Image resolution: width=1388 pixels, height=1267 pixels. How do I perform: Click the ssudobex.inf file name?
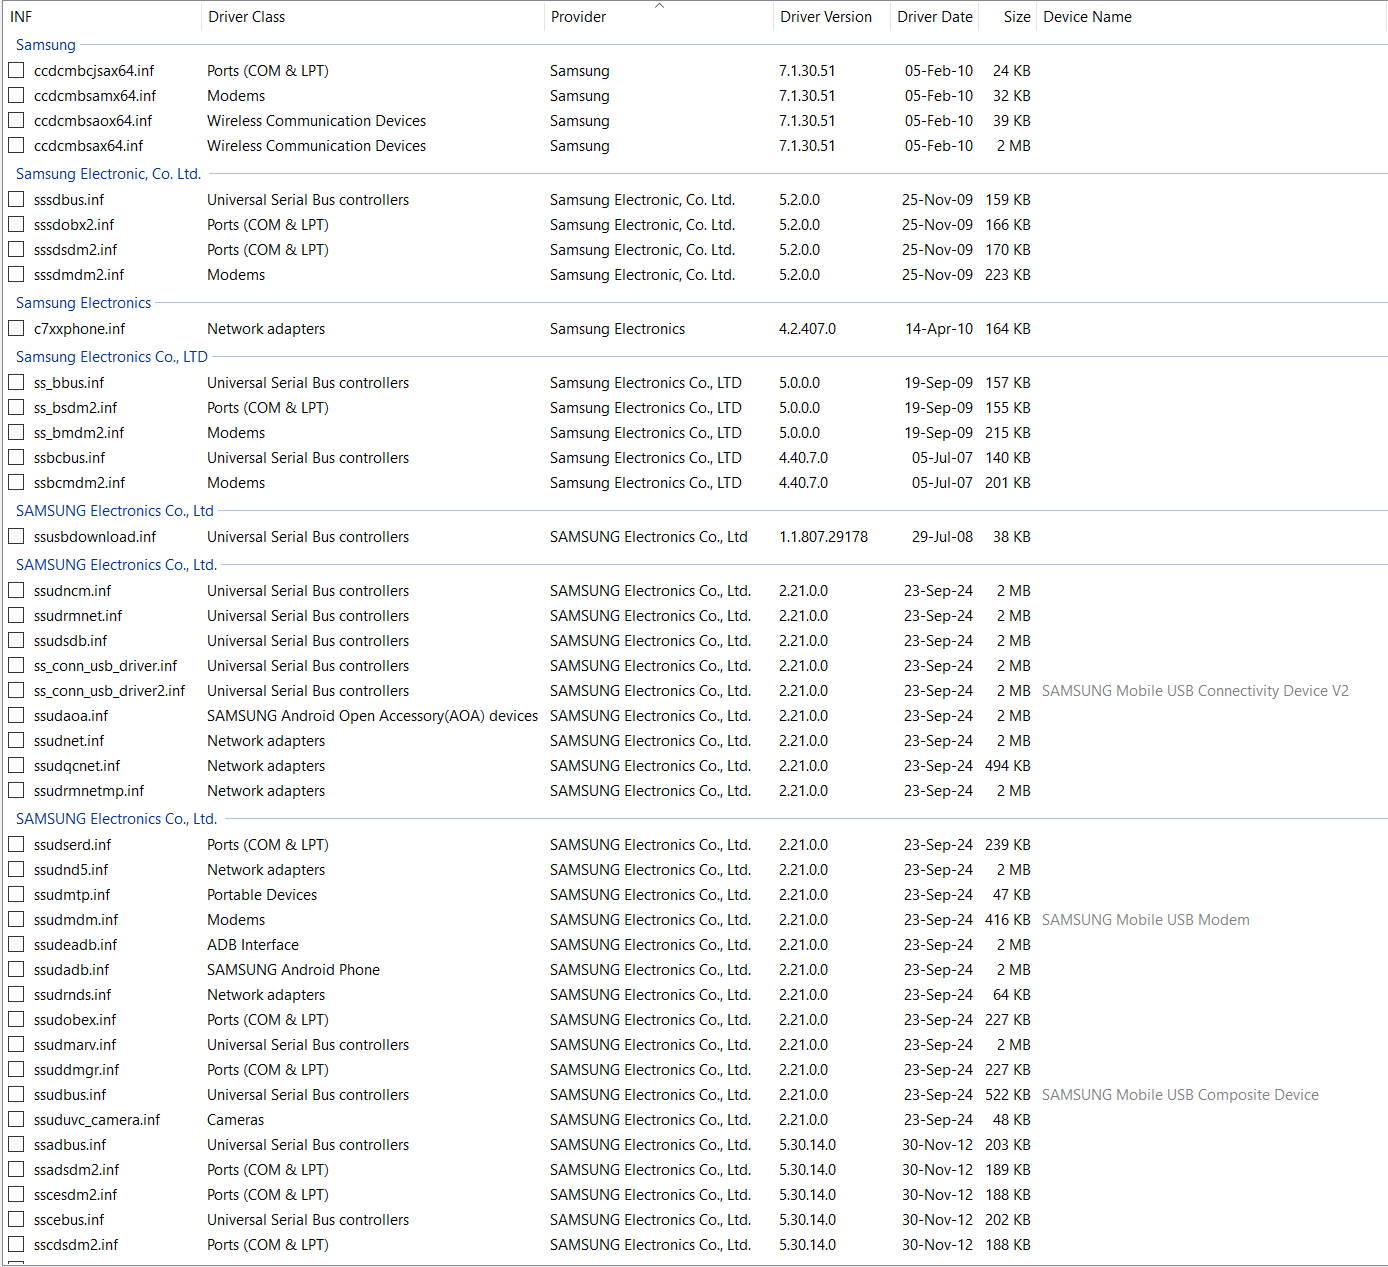click(x=75, y=1020)
